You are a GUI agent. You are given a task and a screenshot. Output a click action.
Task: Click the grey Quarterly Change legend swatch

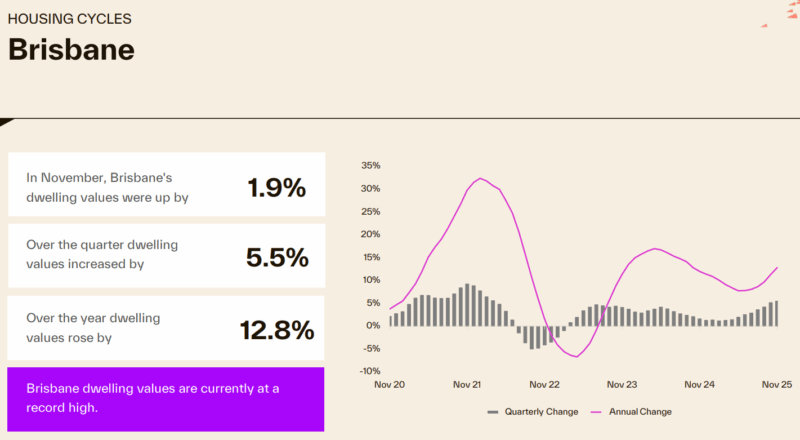click(x=493, y=412)
